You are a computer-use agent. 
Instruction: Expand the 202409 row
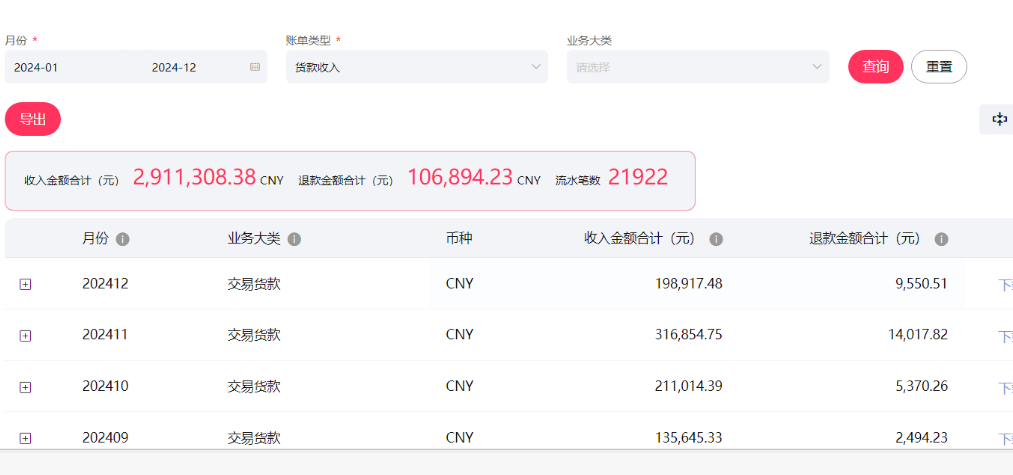pos(26,438)
